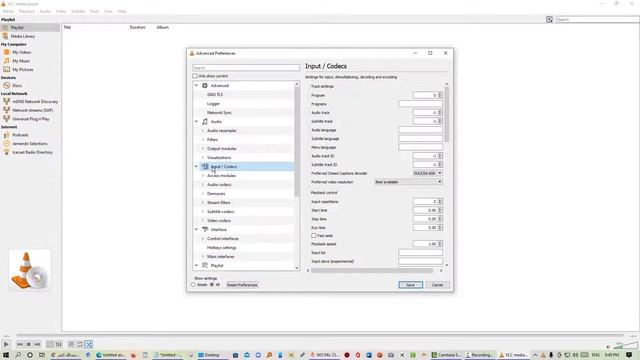Toggle the random shuffle button
The height and width of the screenshot is (360, 640).
pyautogui.click(x=89, y=344)
